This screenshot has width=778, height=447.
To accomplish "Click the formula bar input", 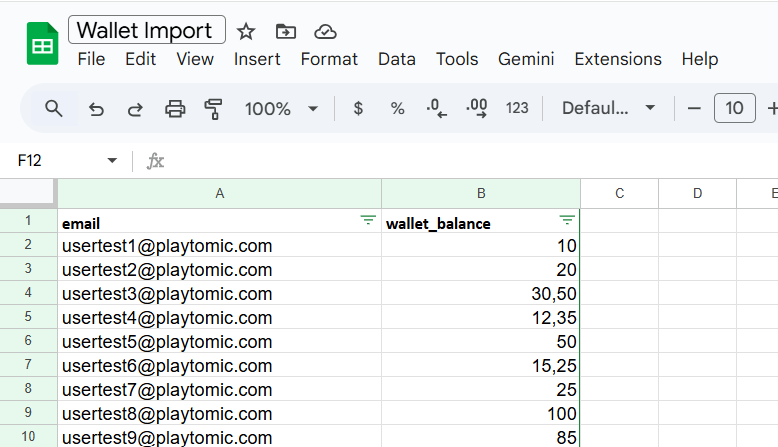I will tap(471, 161).
